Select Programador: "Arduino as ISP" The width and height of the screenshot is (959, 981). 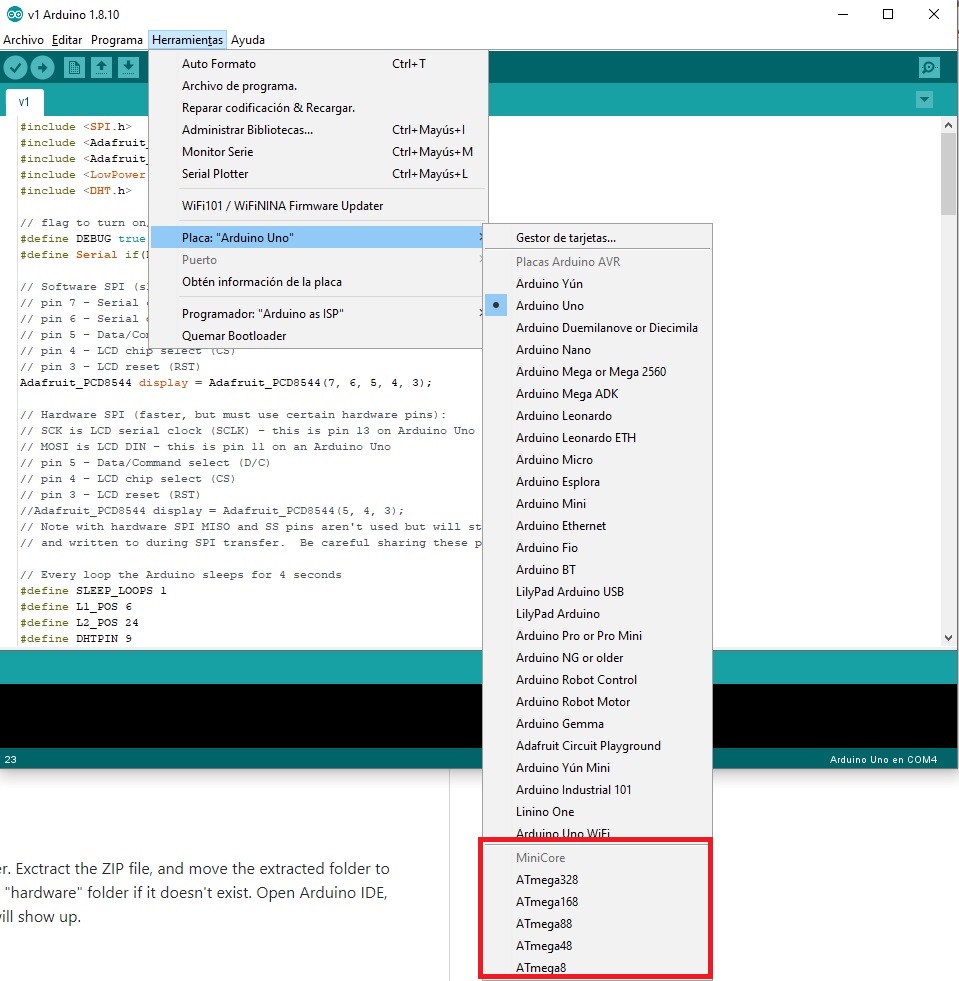[318, 313]
